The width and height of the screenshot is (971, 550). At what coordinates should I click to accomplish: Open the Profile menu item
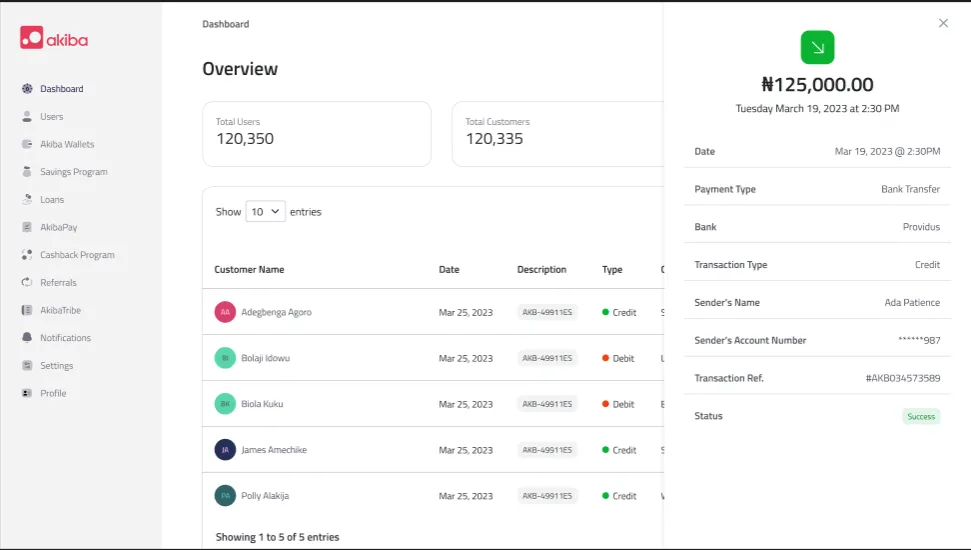(x=53, y=393)
